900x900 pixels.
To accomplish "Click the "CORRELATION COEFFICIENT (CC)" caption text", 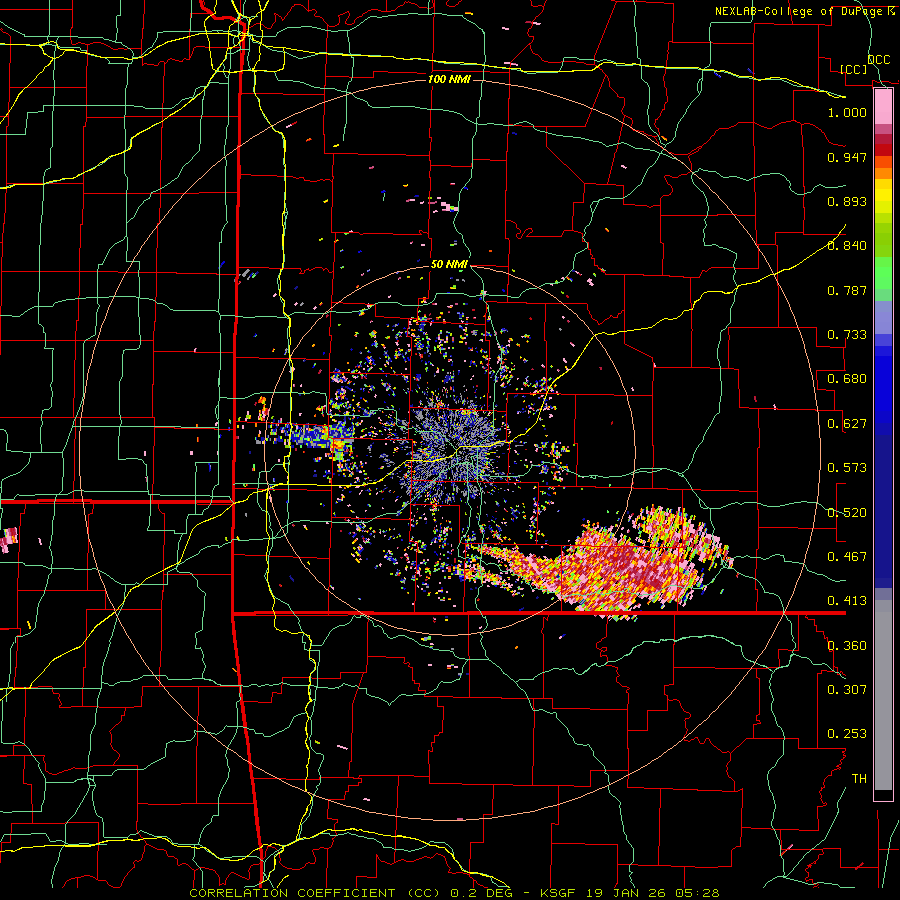I will (x=315, y=893).
